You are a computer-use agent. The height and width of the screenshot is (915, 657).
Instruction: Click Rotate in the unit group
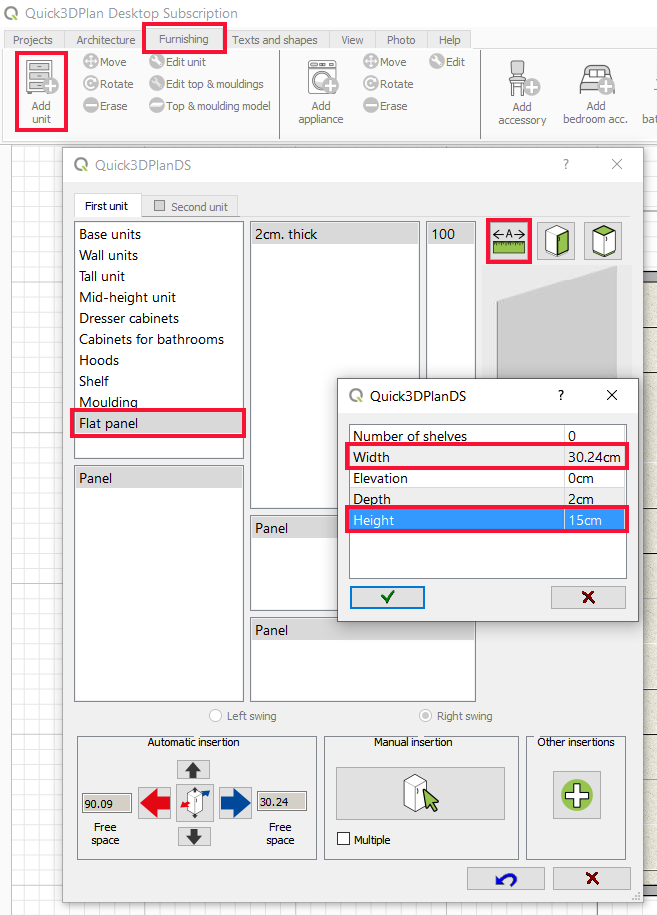(x=109, y=84)
